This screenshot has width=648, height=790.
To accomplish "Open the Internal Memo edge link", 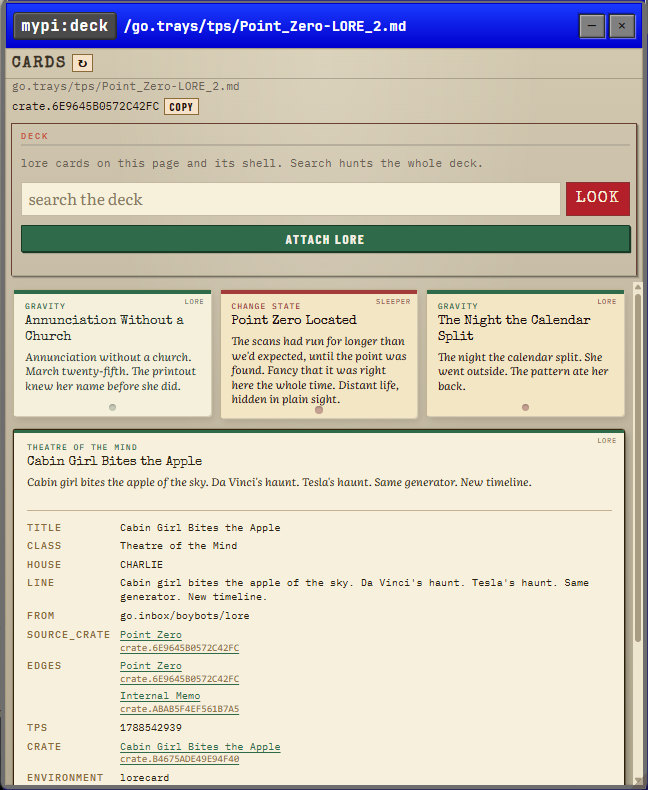I will tap(160, 696).
